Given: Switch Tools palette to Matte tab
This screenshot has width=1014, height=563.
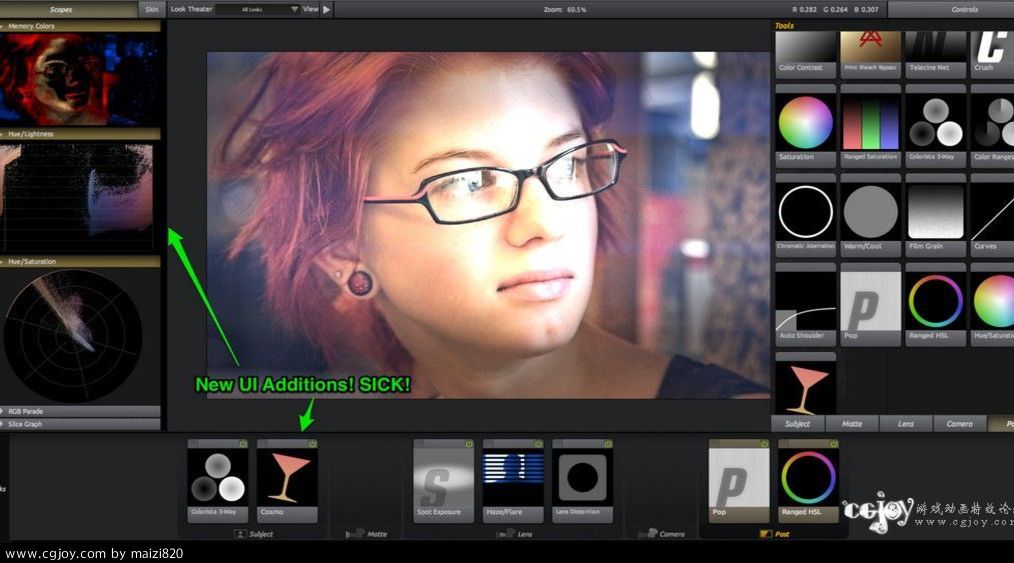Looking at the screenshot, I should [x=852, y=424].
